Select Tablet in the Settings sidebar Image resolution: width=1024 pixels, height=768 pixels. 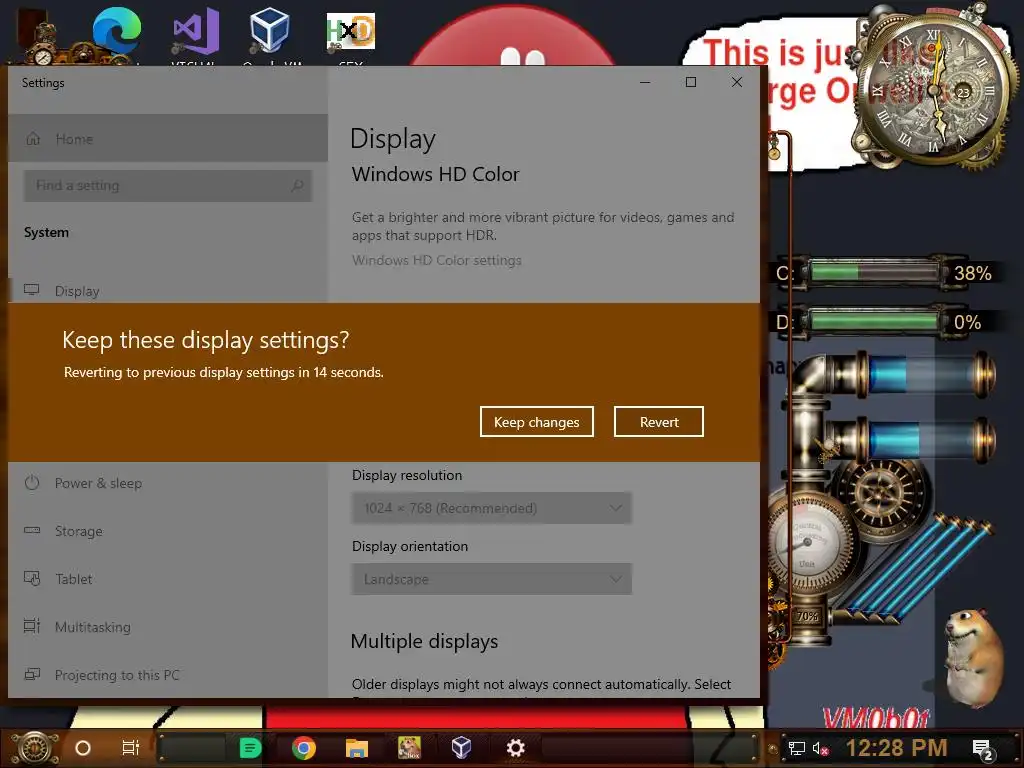tap(168, 579)
